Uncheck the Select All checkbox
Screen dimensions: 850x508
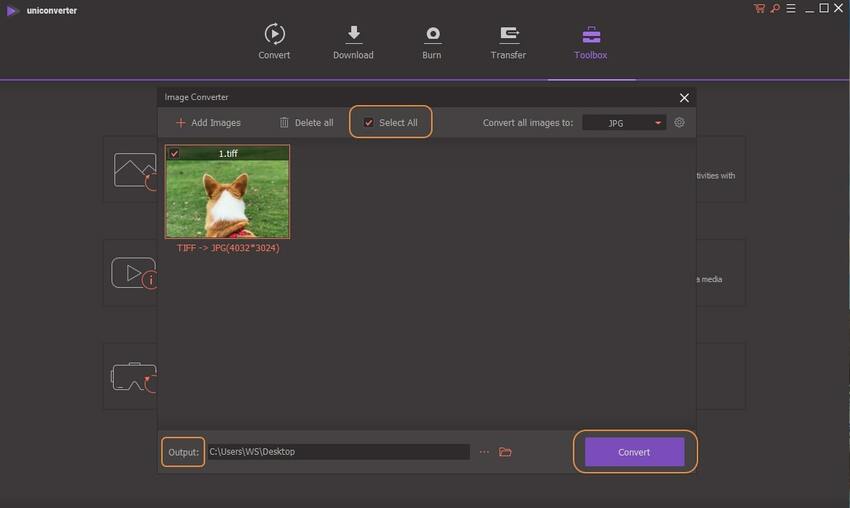369,123
